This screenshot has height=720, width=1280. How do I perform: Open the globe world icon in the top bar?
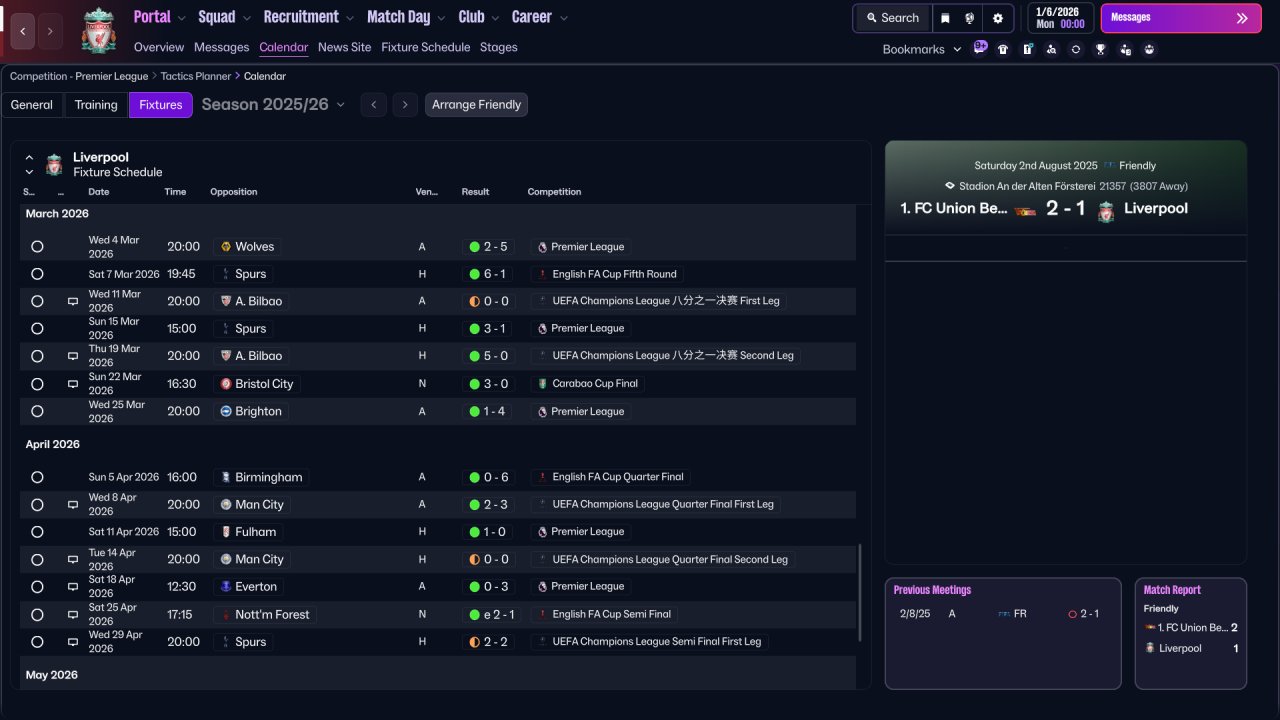tap(970, 18)
